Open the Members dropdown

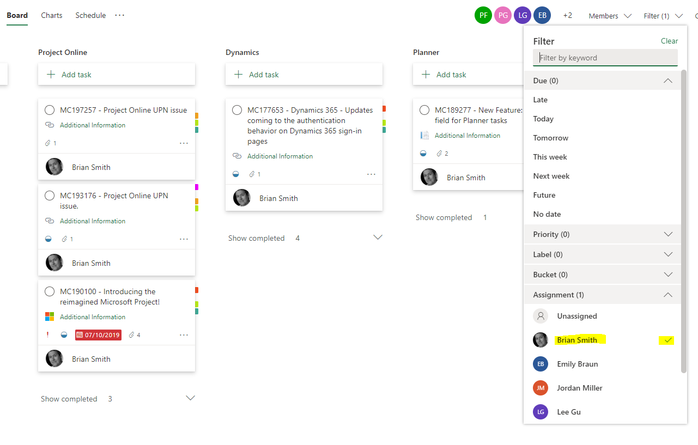pyautogui.click(x=609, y=16)
